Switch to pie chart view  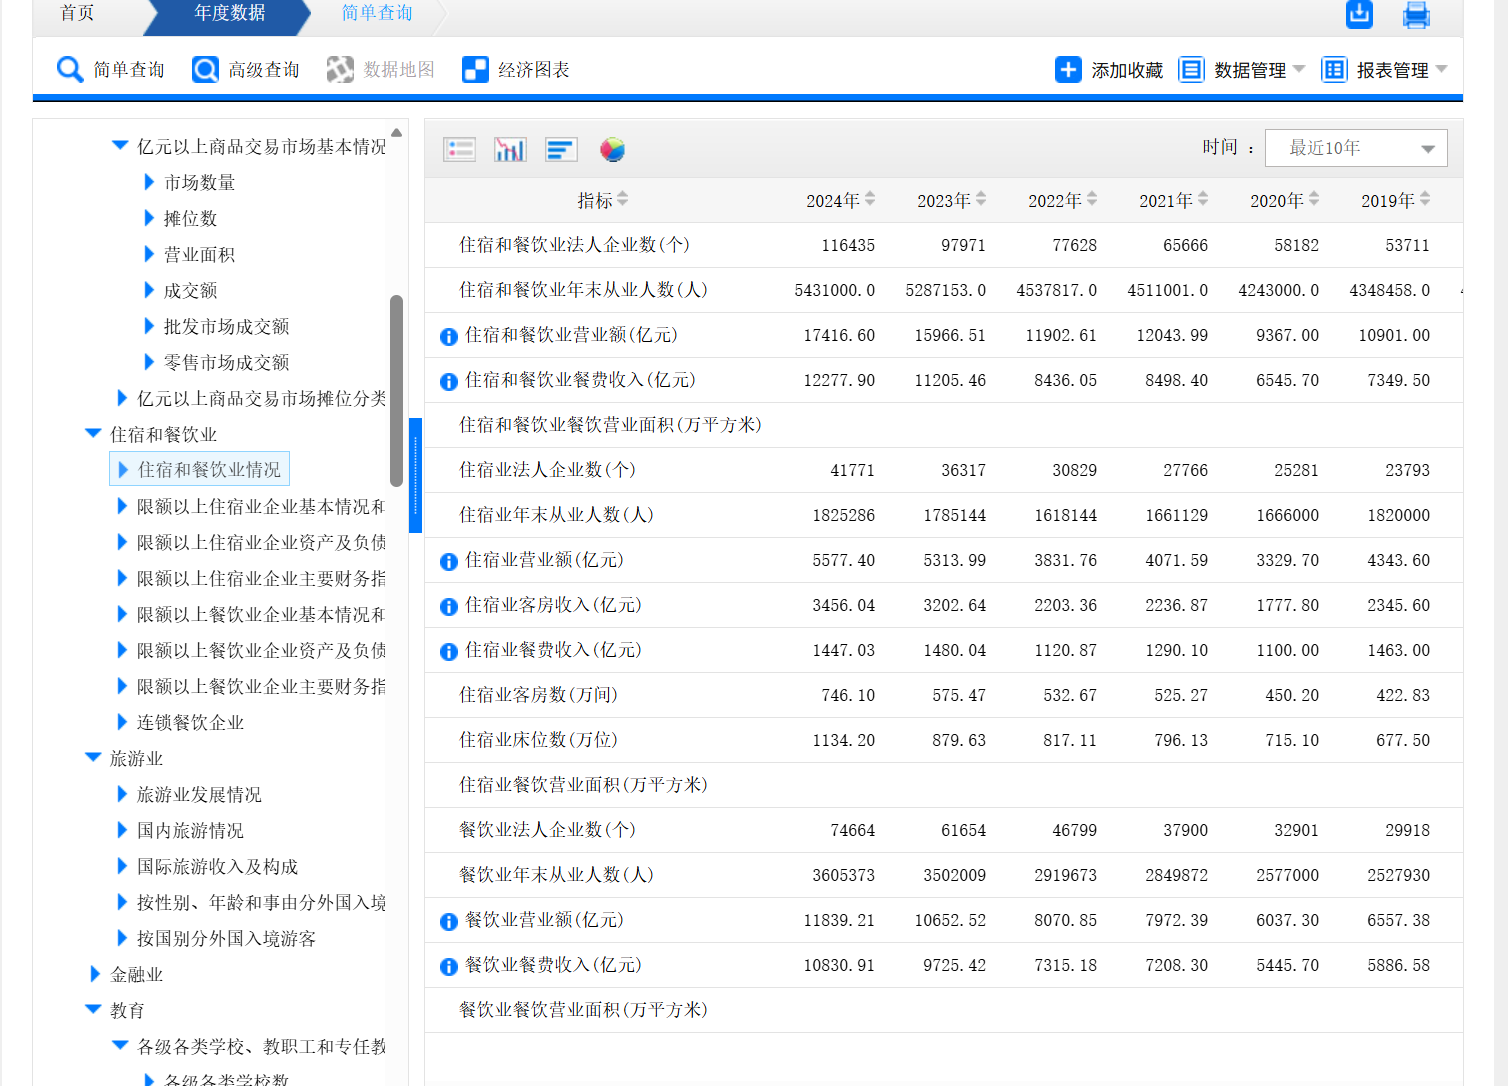point(612,150)
